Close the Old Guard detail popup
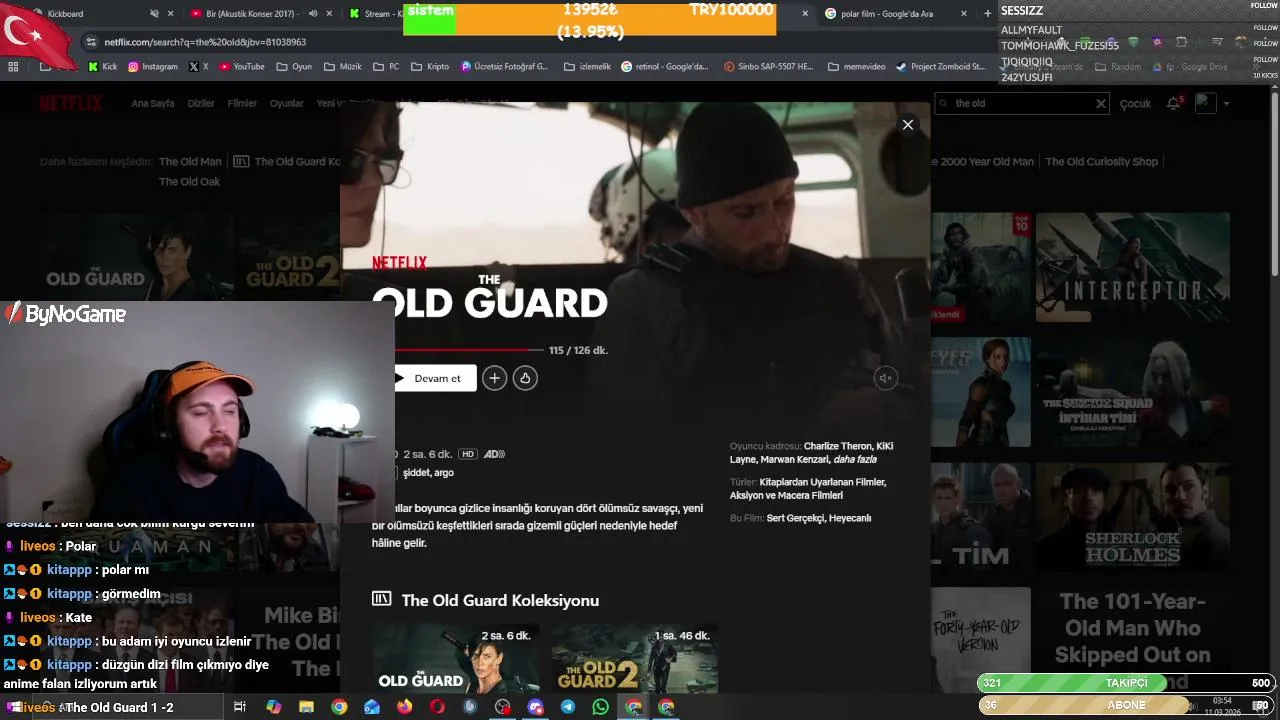The height and width of the screenshot is (720, 1280). tap(907, 125)
